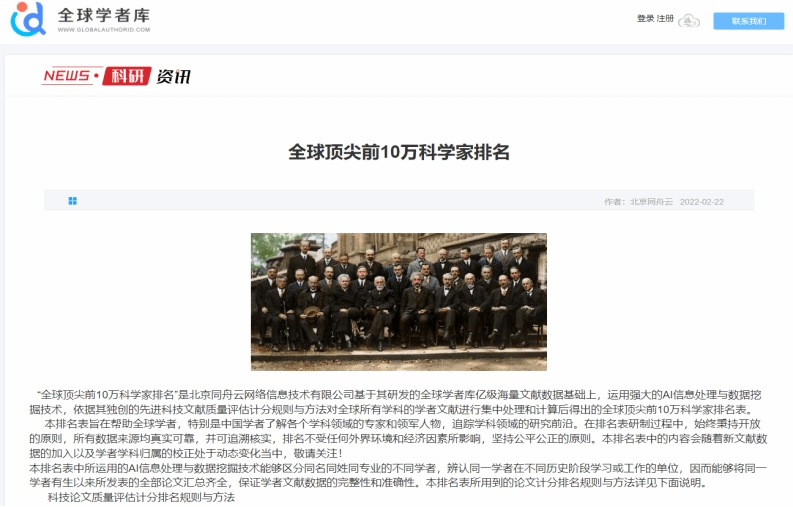Click the red 科研 label
Screen dimensions: 793x507
(x=126, y=76)
